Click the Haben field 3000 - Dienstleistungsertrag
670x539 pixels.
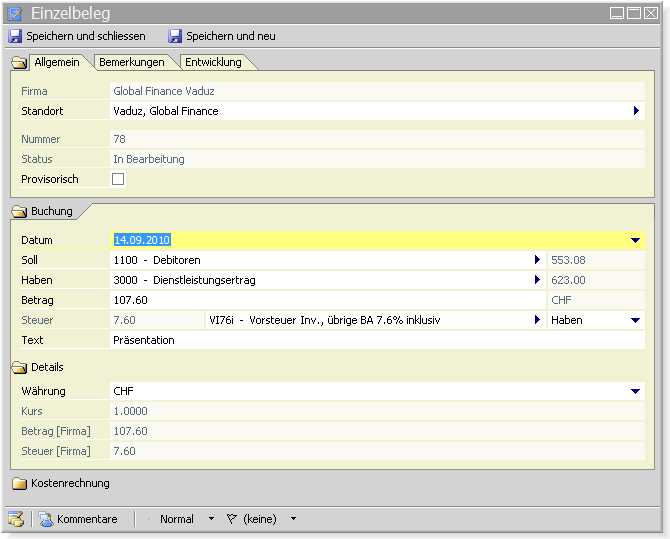point(328,280)
